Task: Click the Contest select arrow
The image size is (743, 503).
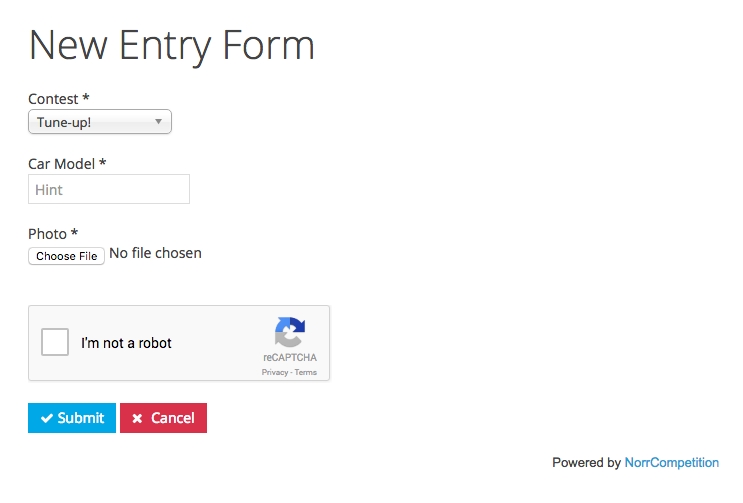Action: 159,122
